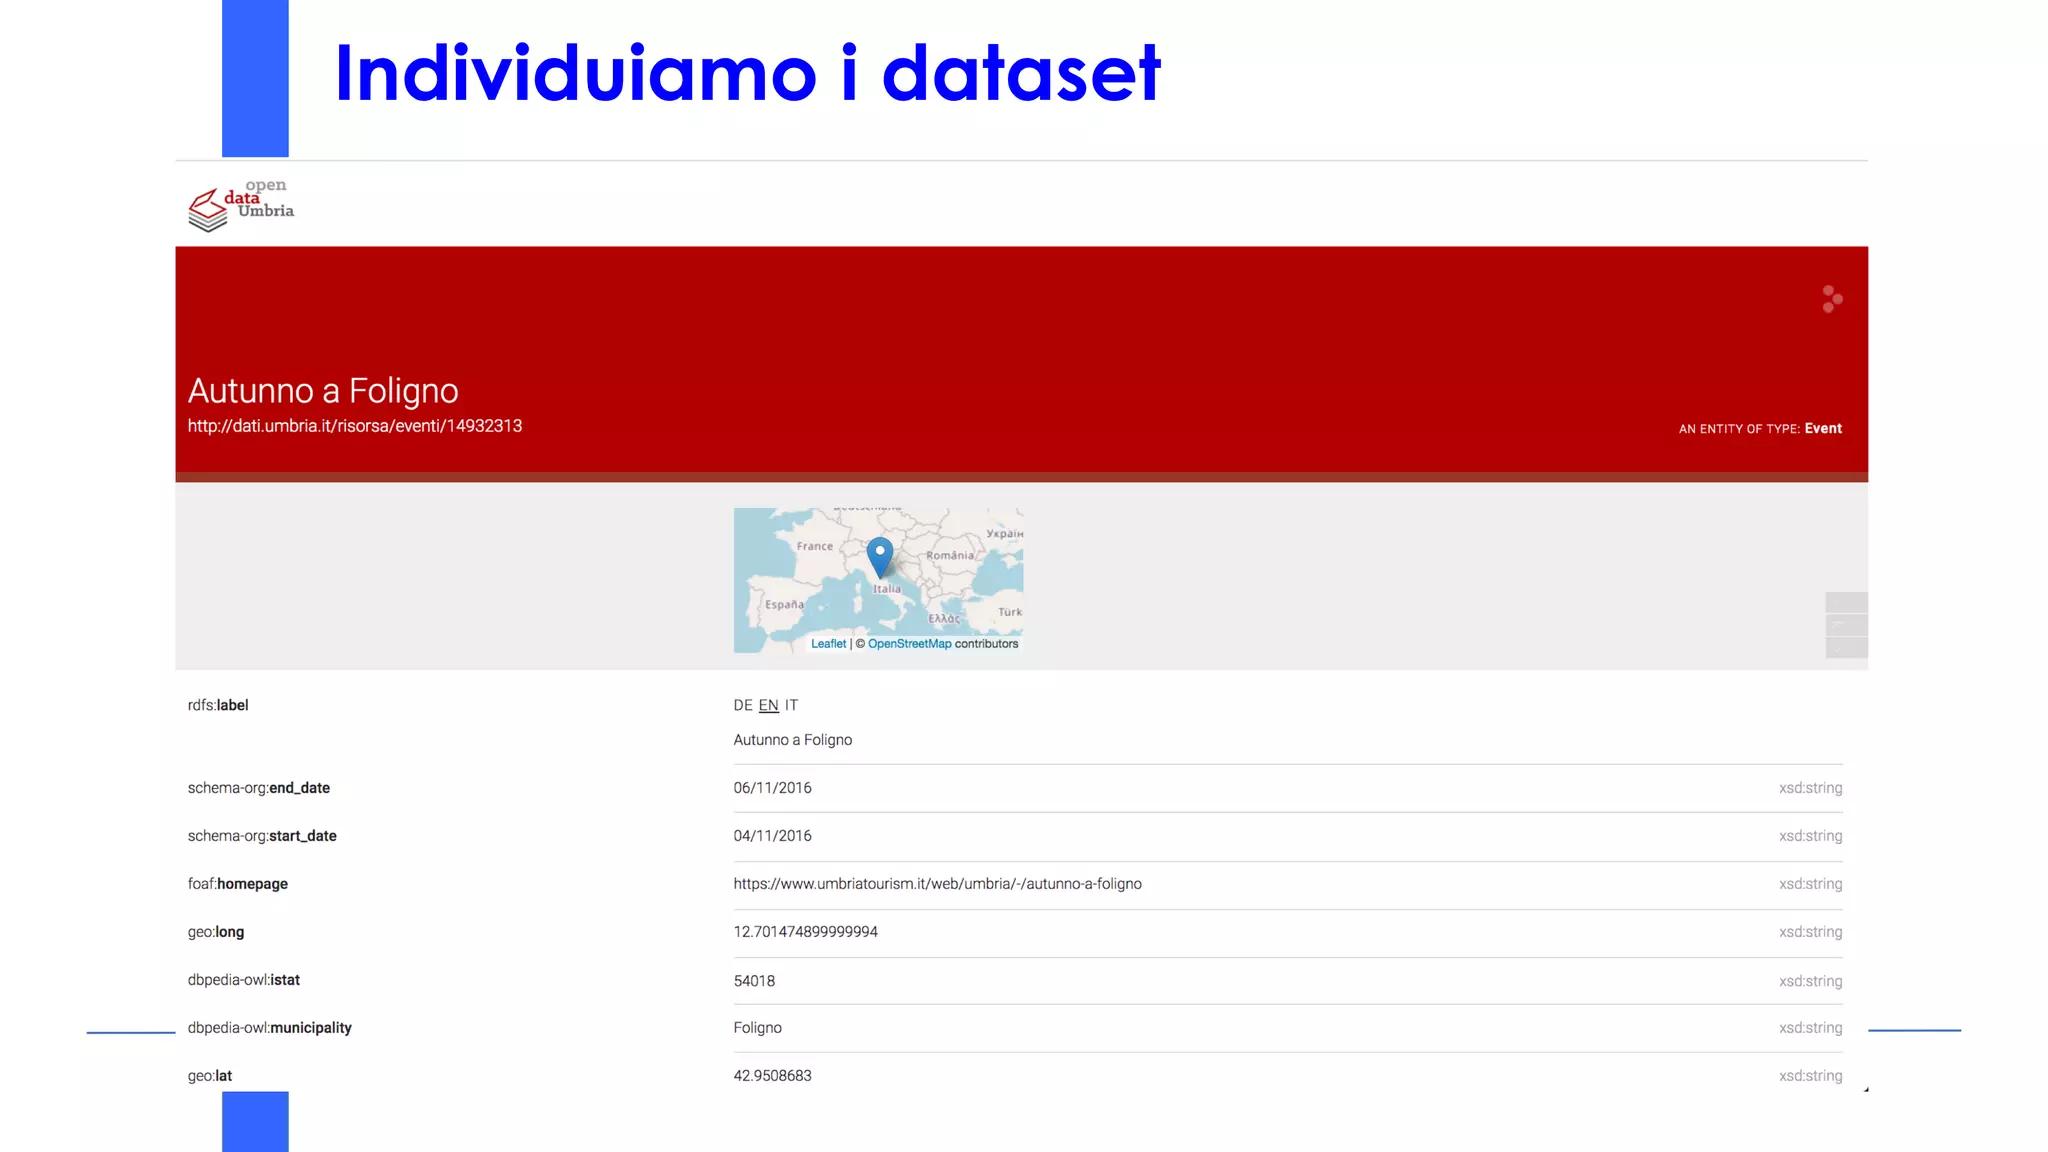Select longitude value 12.701474899999994
This screenshot has width=2048, height=1152.
pyautogui.click(x=806, y=932)
